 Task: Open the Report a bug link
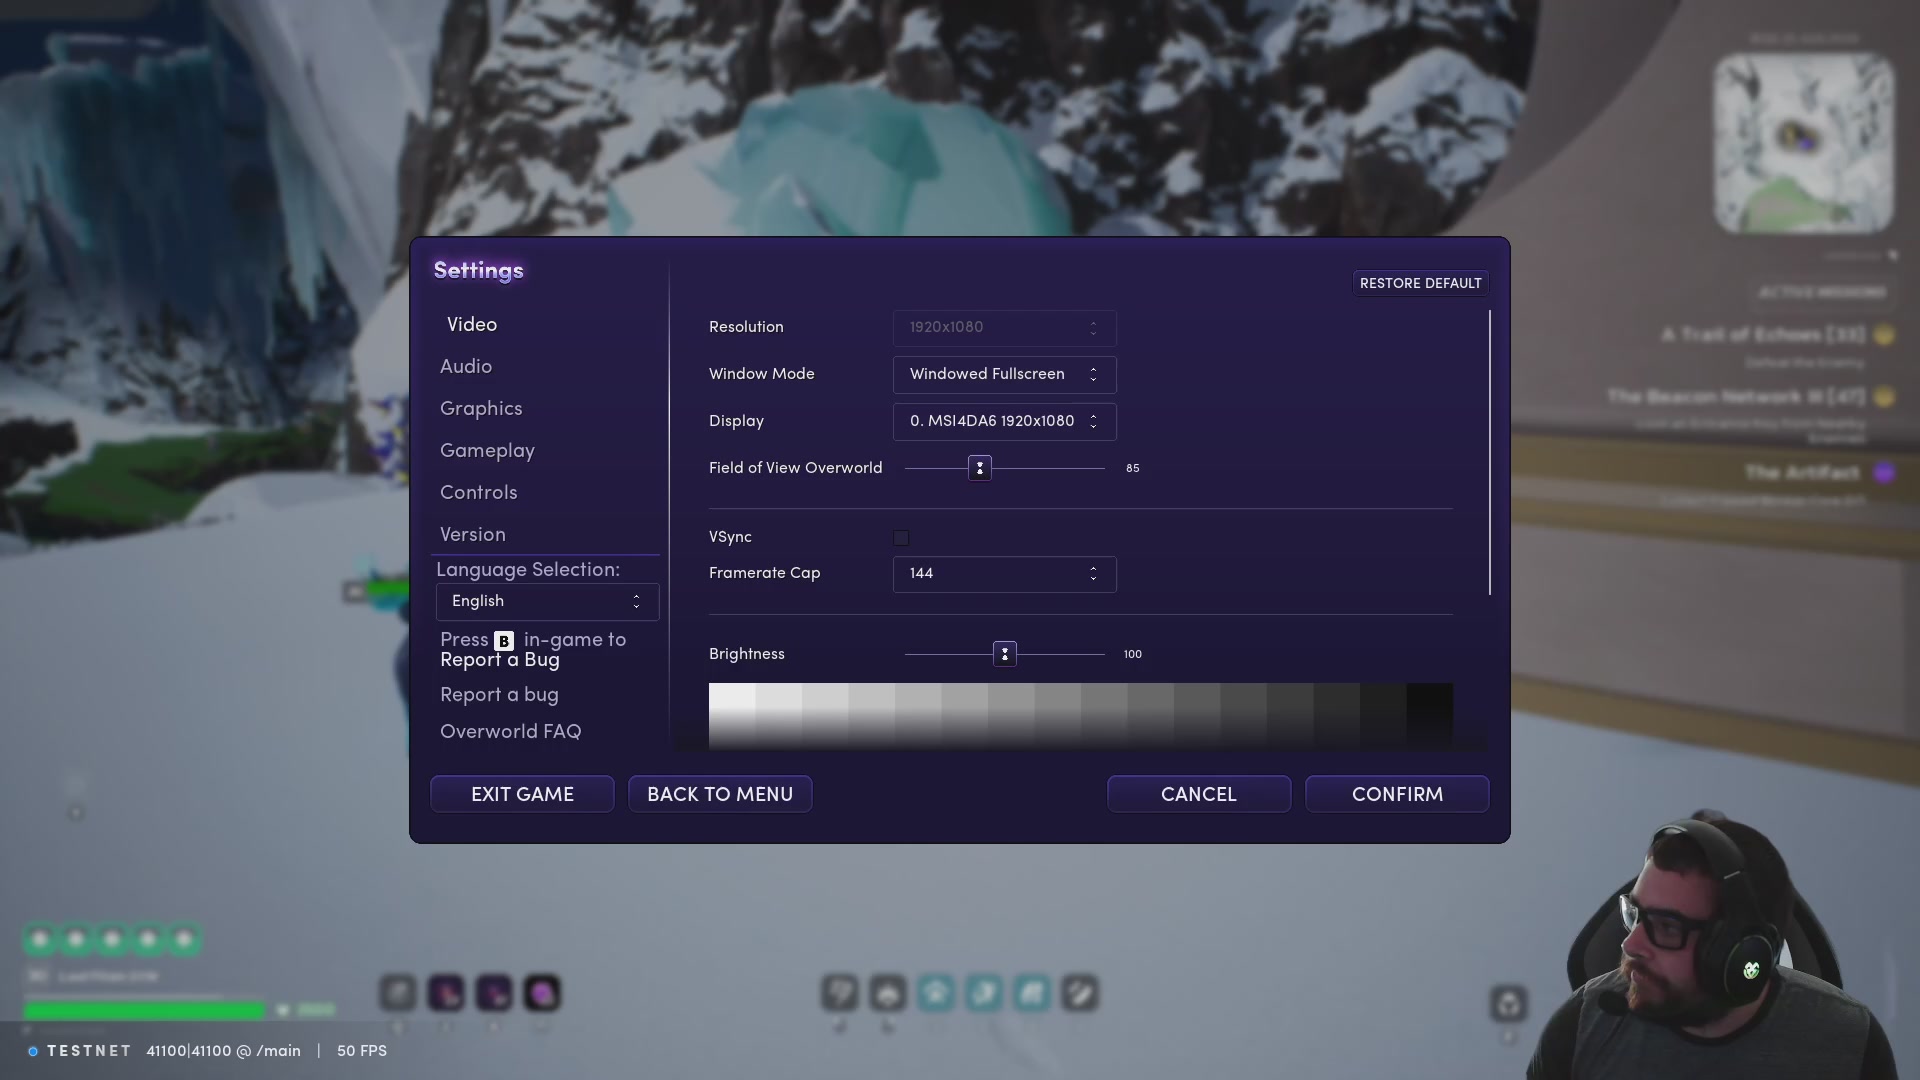click(x=499, y=695)
